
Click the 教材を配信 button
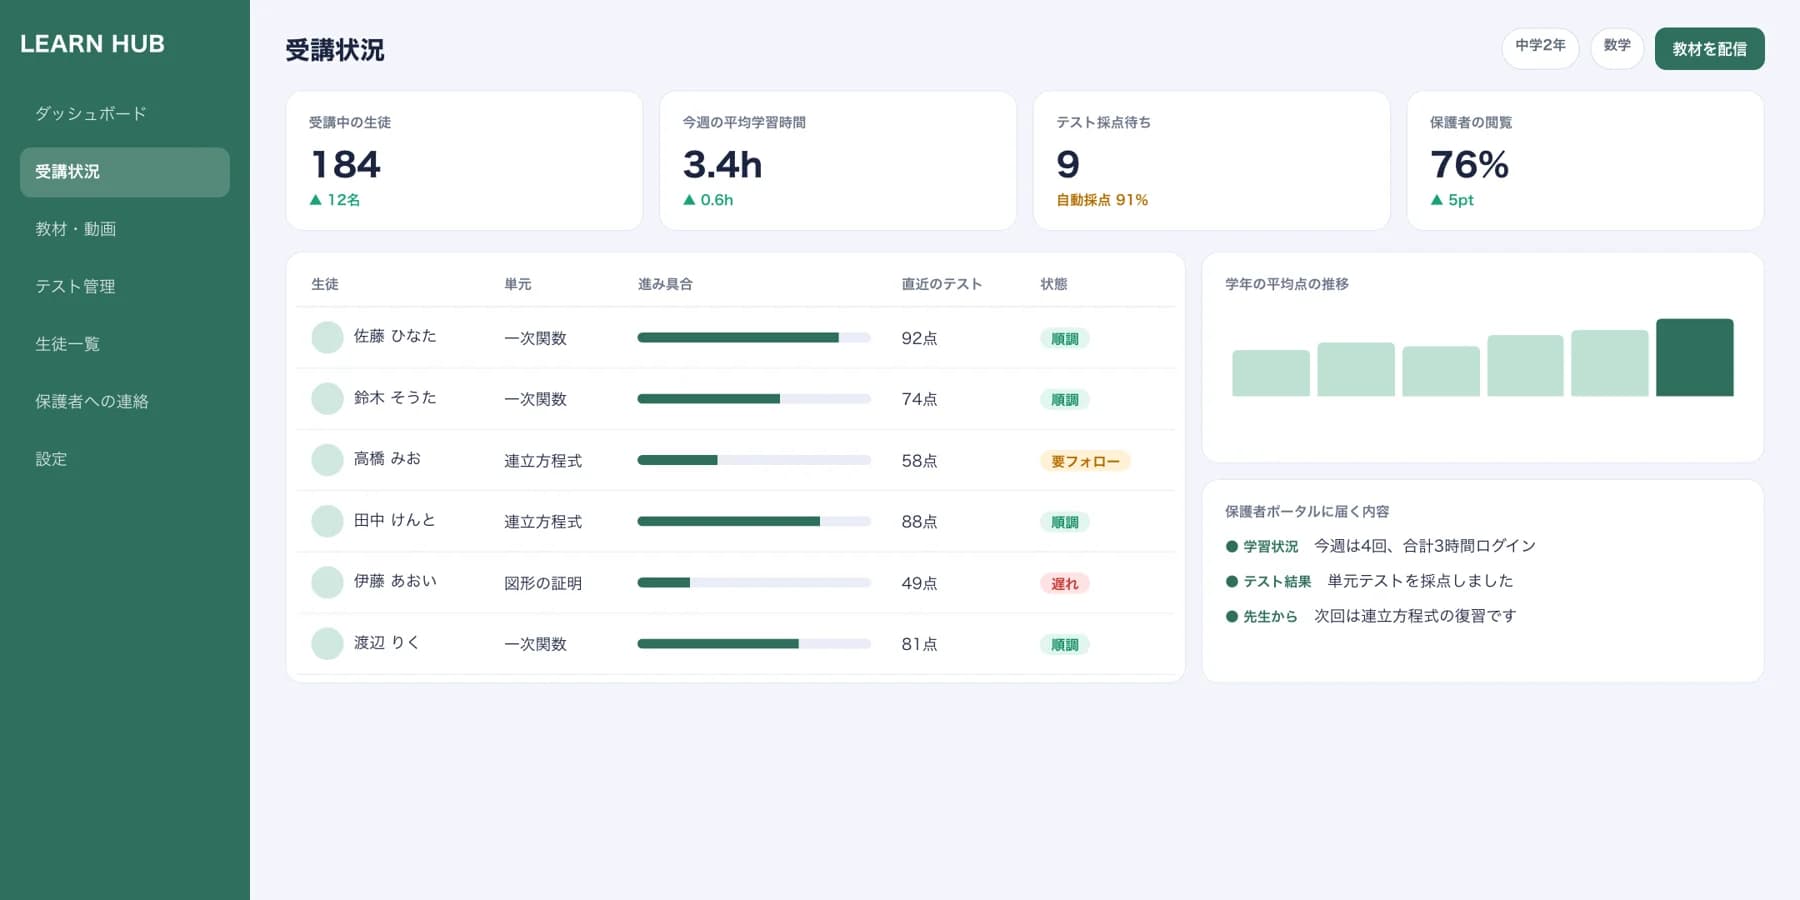pos(1710,49)
